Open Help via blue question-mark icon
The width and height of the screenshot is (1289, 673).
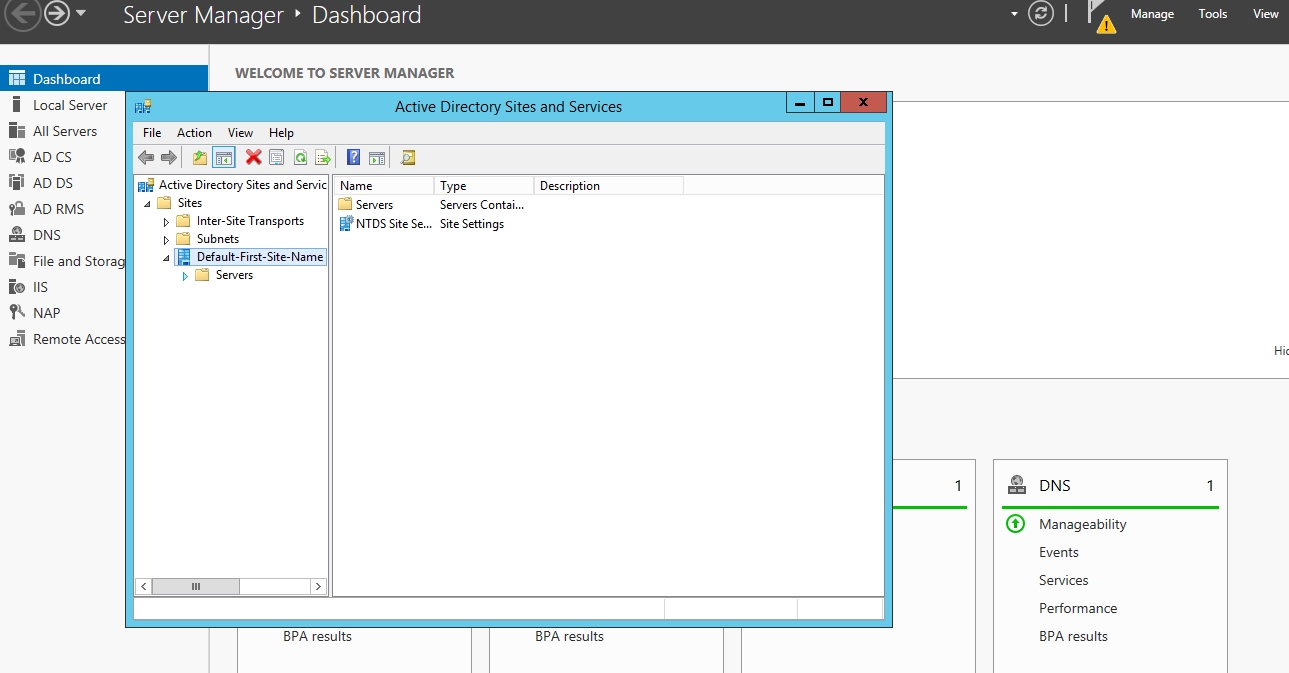(x=353, y=158)
